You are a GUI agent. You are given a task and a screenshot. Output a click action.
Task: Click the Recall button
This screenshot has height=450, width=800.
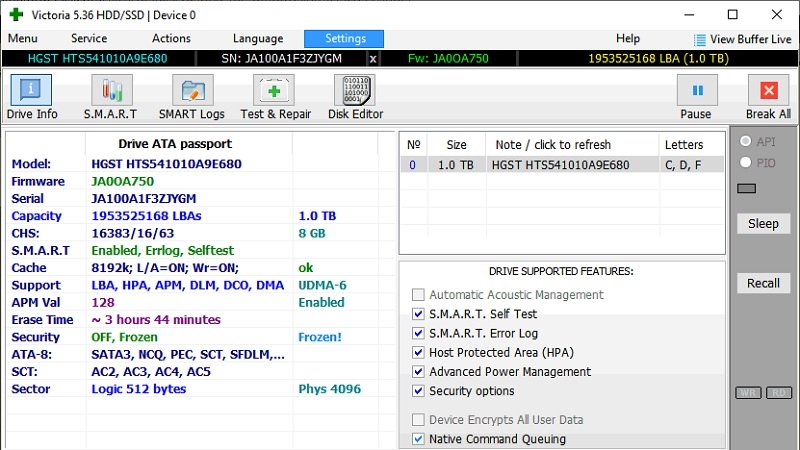[x=763, y=283]
